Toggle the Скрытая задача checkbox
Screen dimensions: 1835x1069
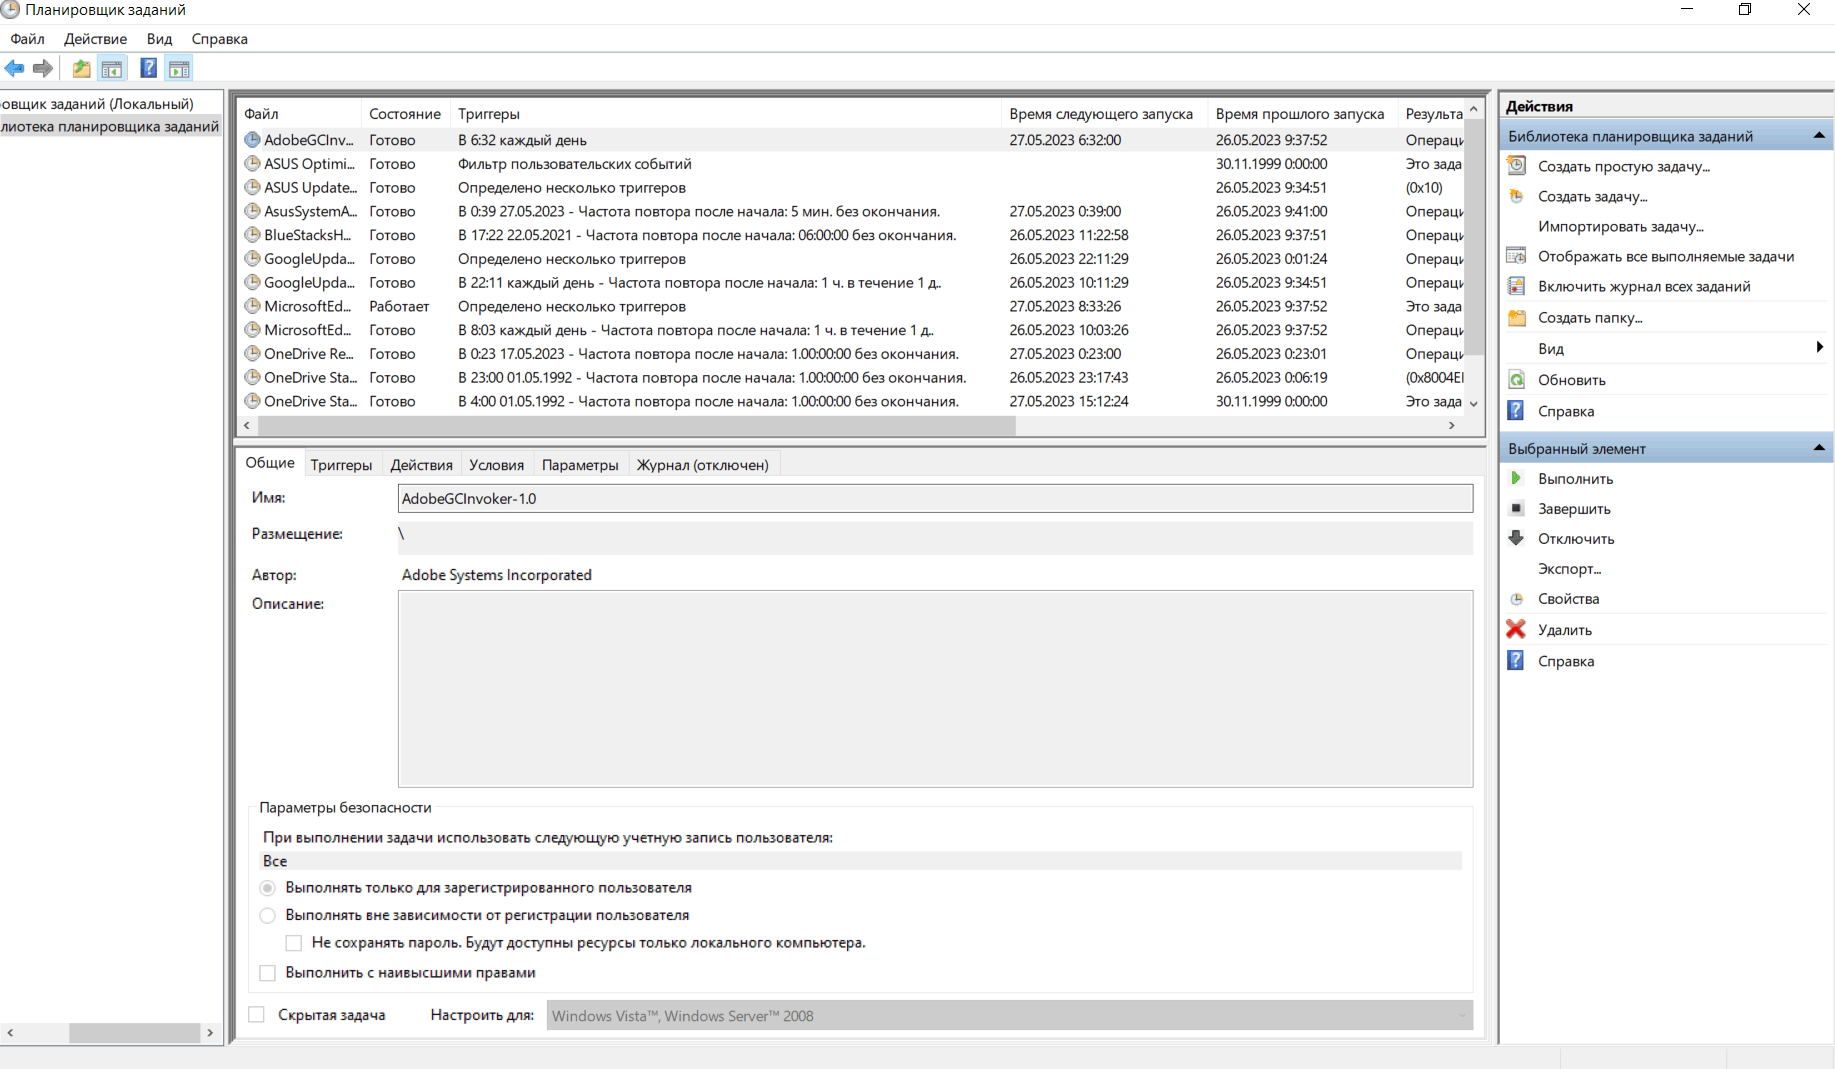[x=257, y=1015]
